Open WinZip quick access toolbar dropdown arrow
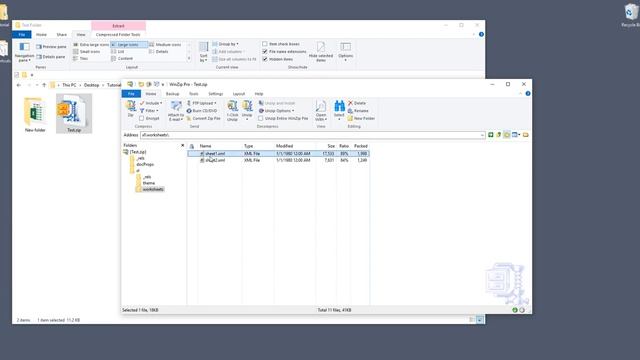 pyautogui.click(x=163, y=84)
